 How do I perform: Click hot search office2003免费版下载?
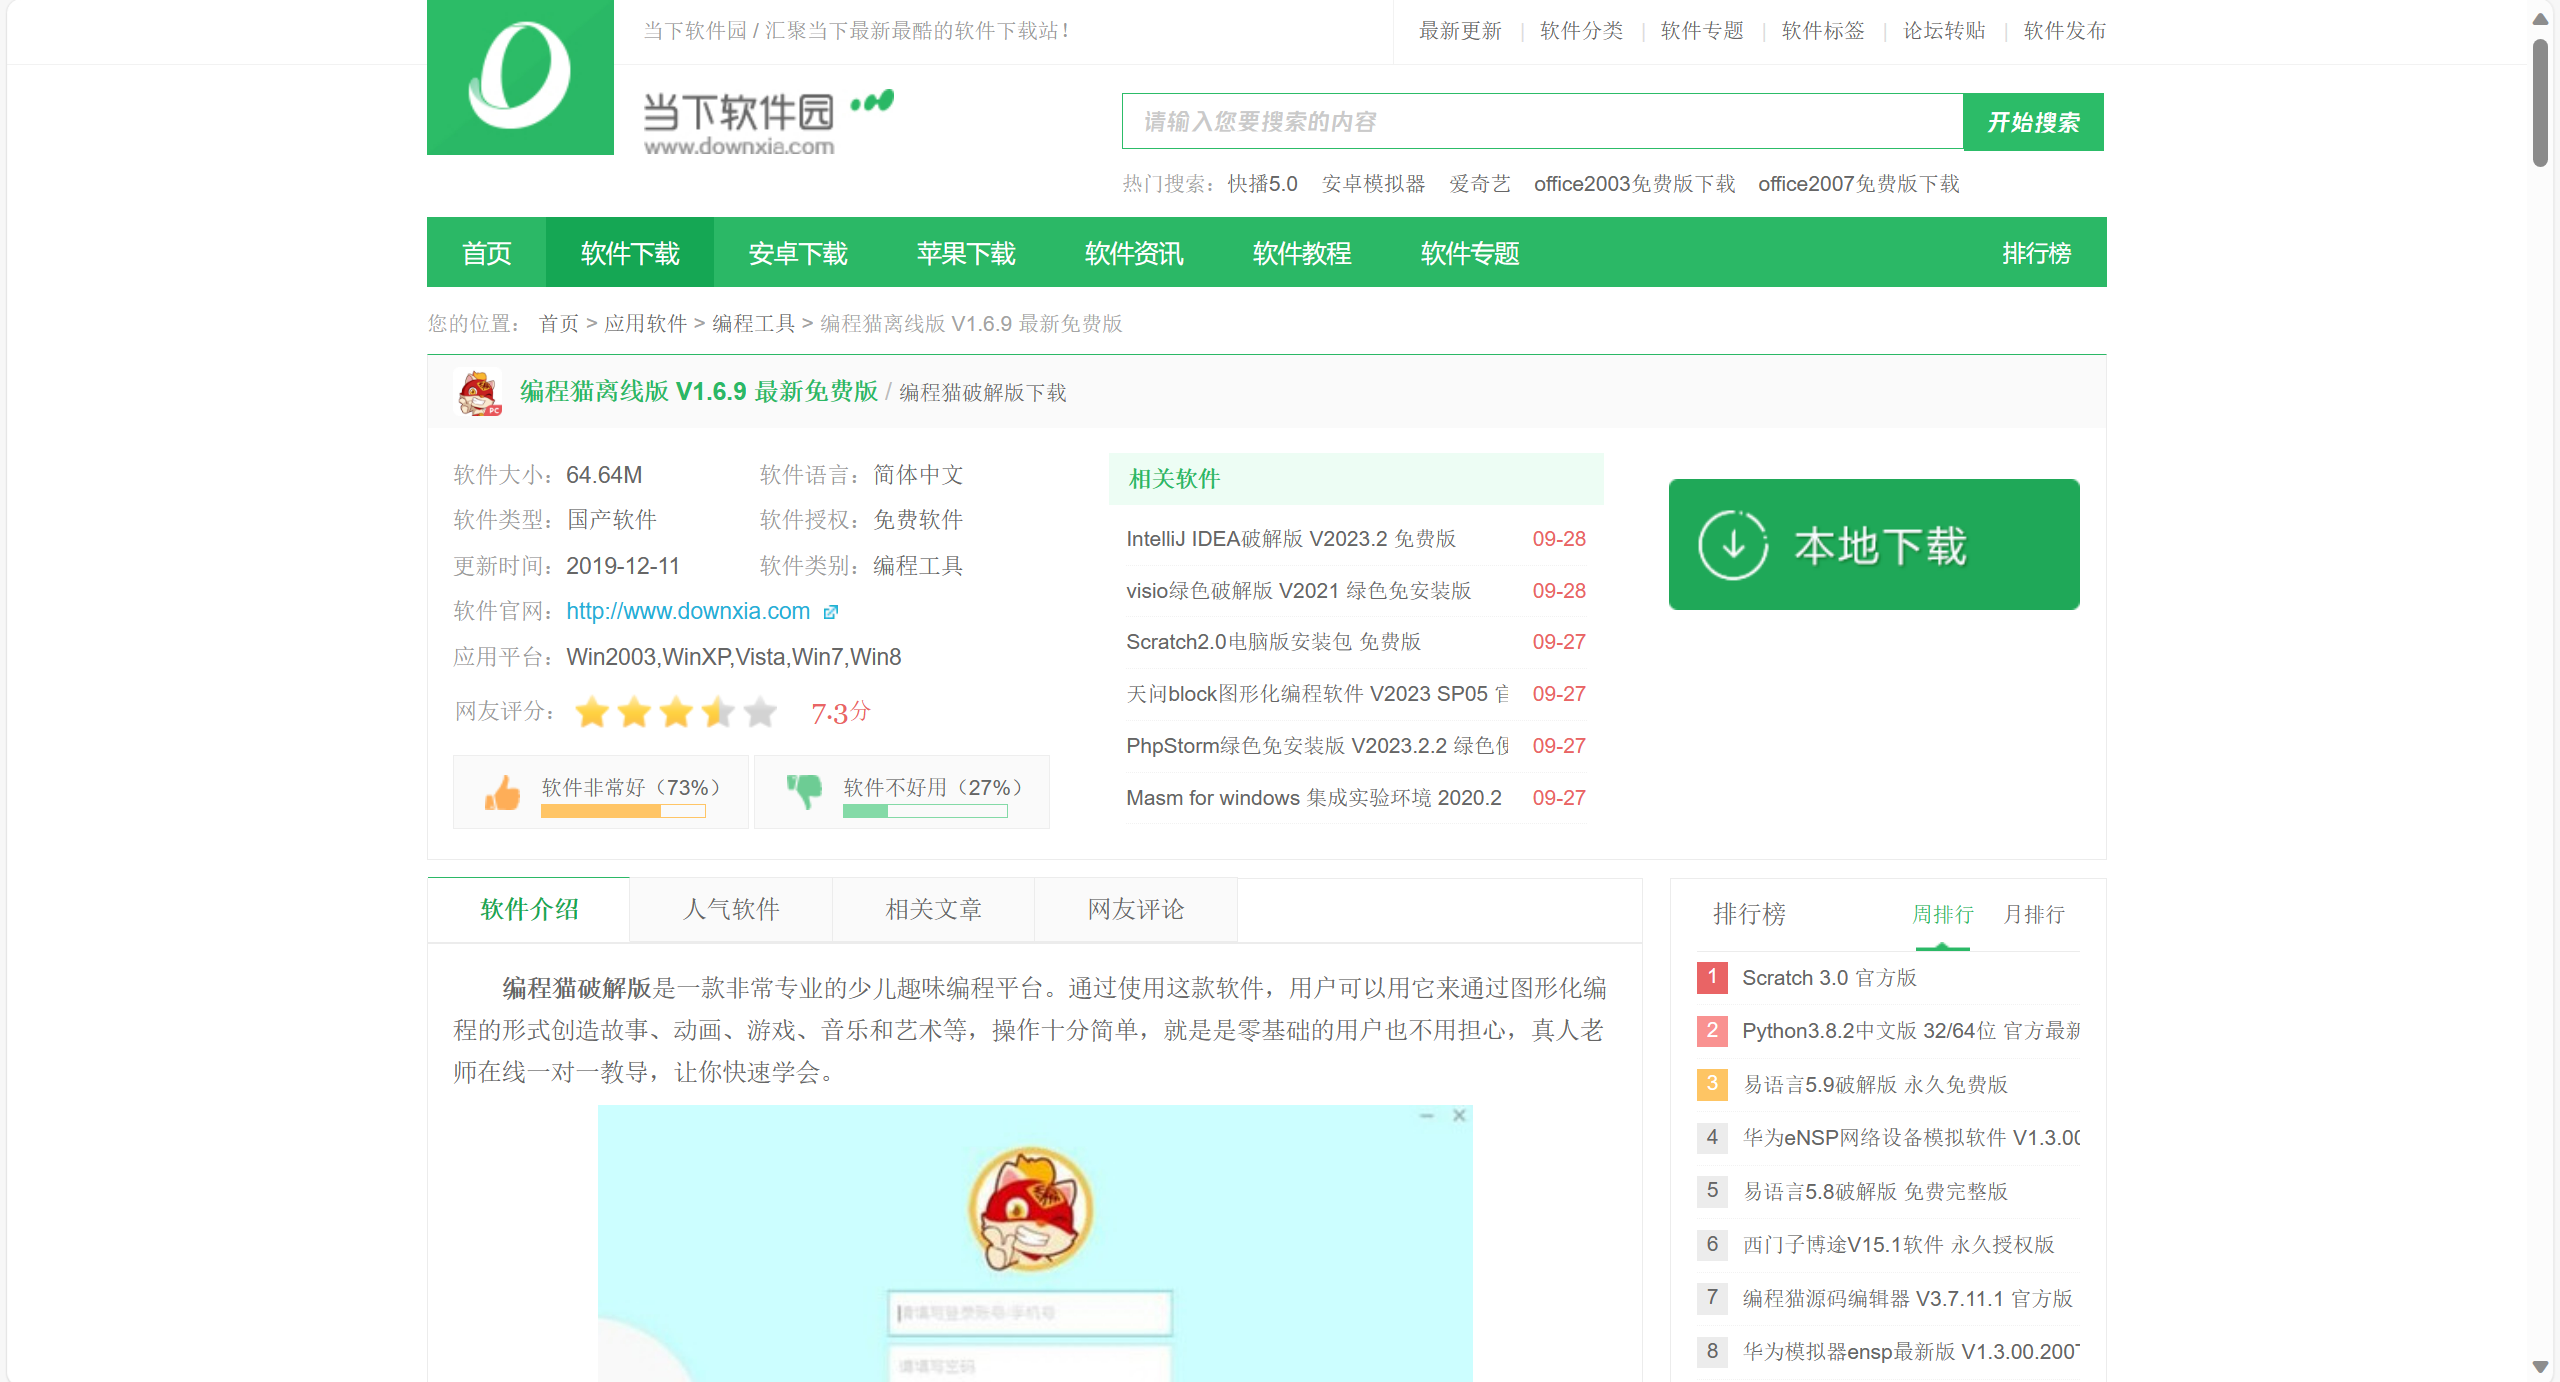(x=1634, y=184)
